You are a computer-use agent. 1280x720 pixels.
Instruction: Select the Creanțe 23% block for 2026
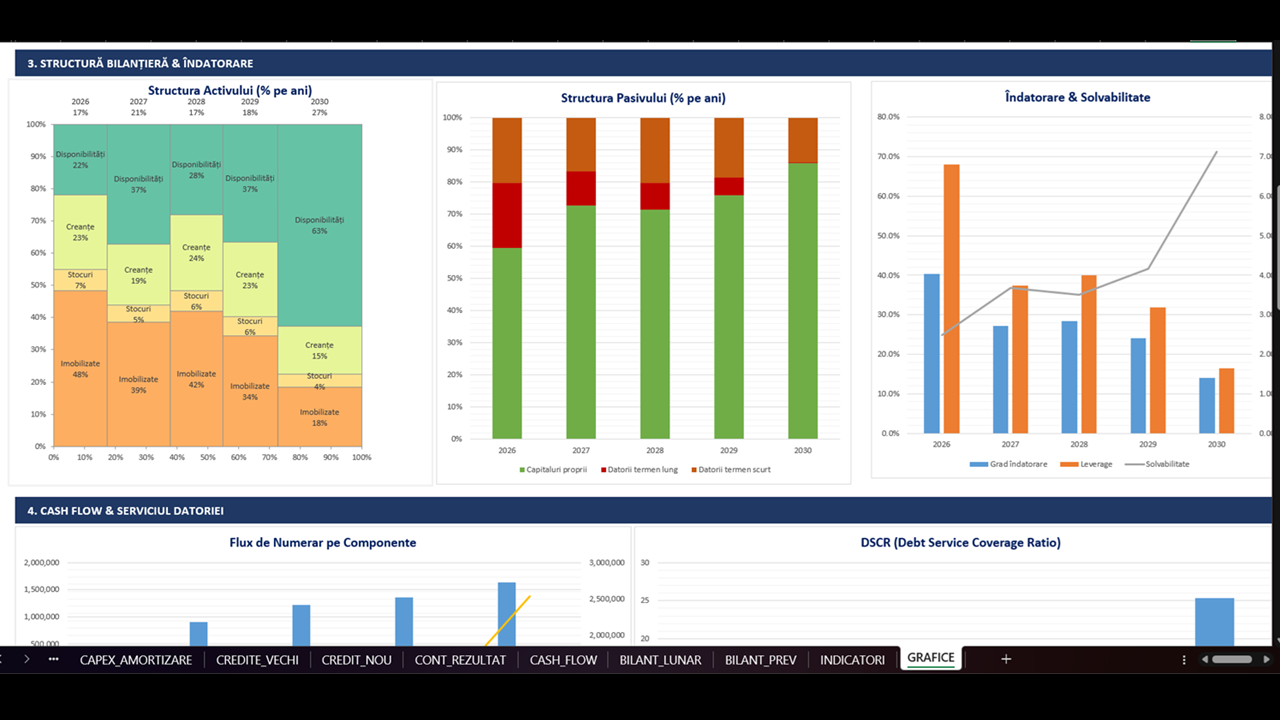(80, 232)
